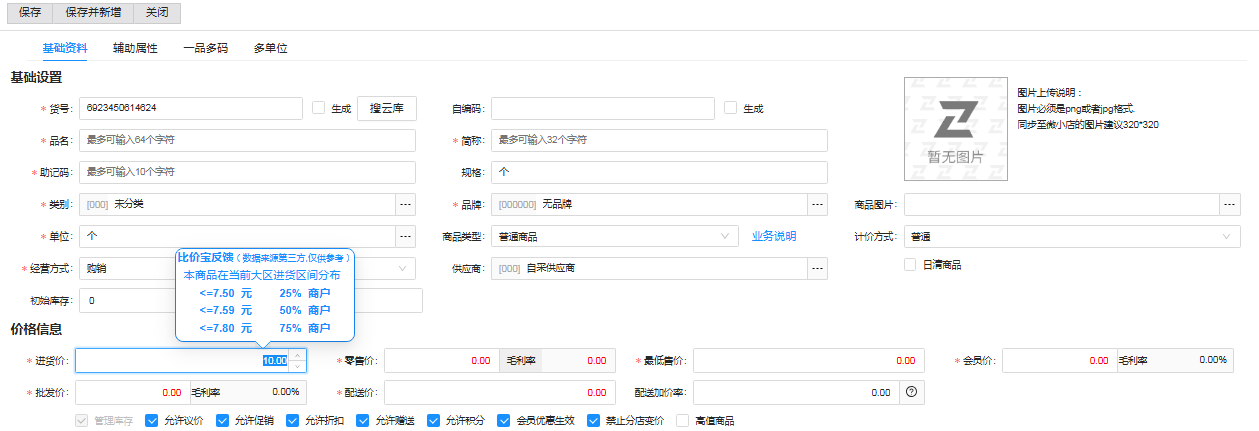Screen dimensions: 1259x431
Task: Open the 一品多码 tab
Action: coord(205,48)
